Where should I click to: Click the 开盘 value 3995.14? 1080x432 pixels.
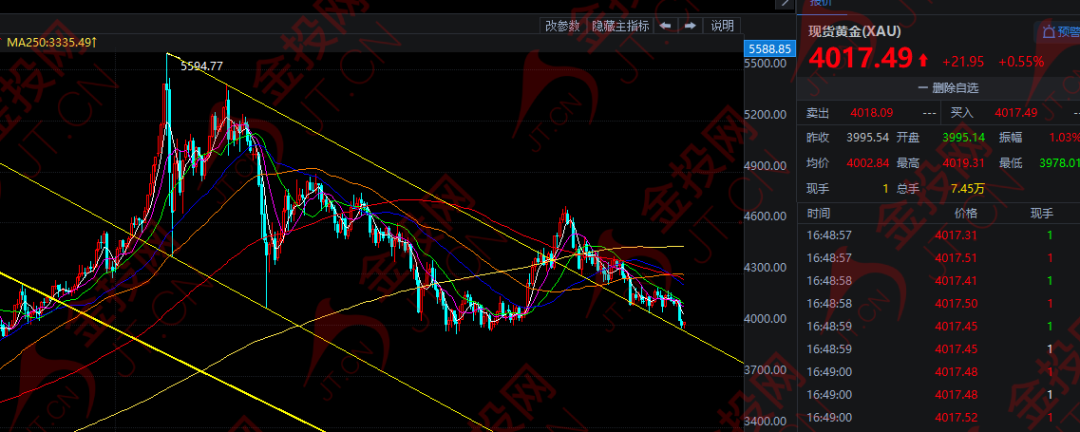point(965,138)
